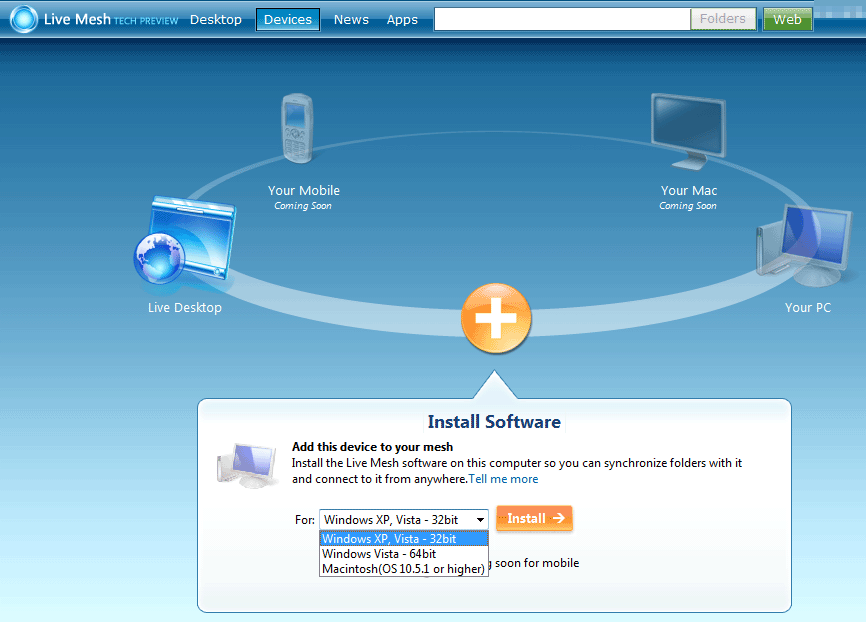Click the Live Mesh Tech Preview title text
The image size is (866, 622).
click(111, 19)
